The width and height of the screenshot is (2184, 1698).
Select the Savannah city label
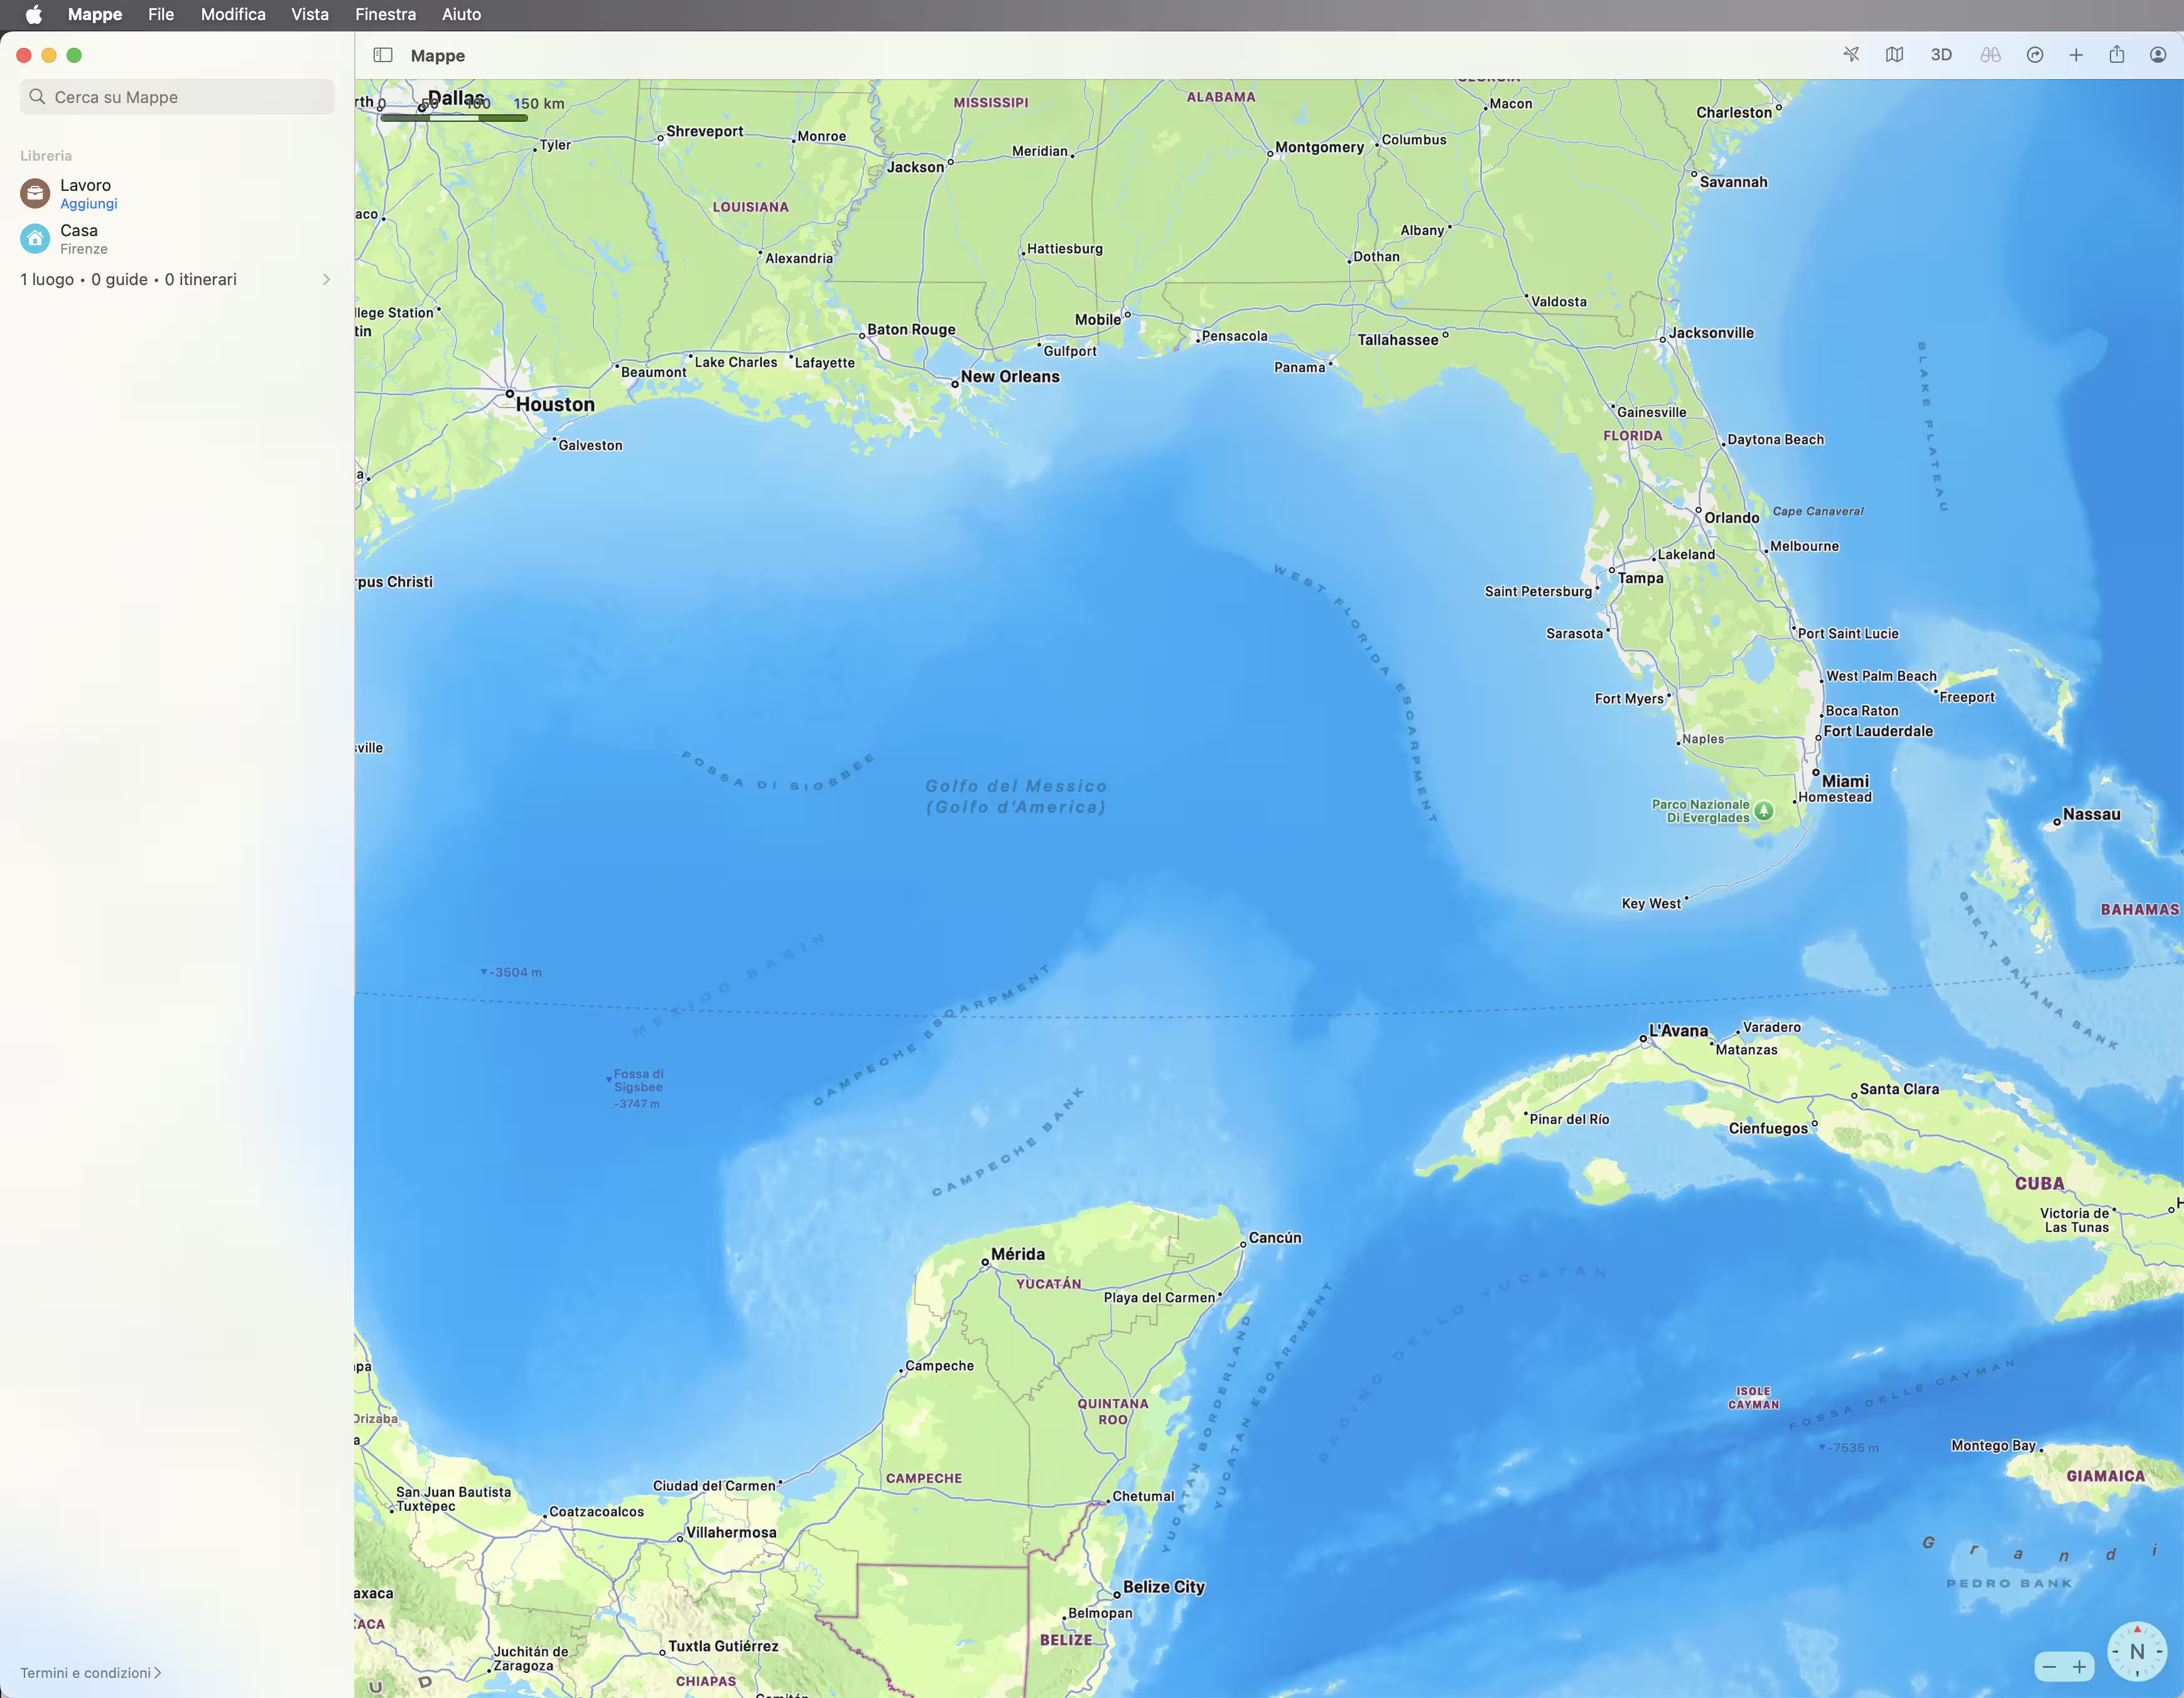(1733, 182)
